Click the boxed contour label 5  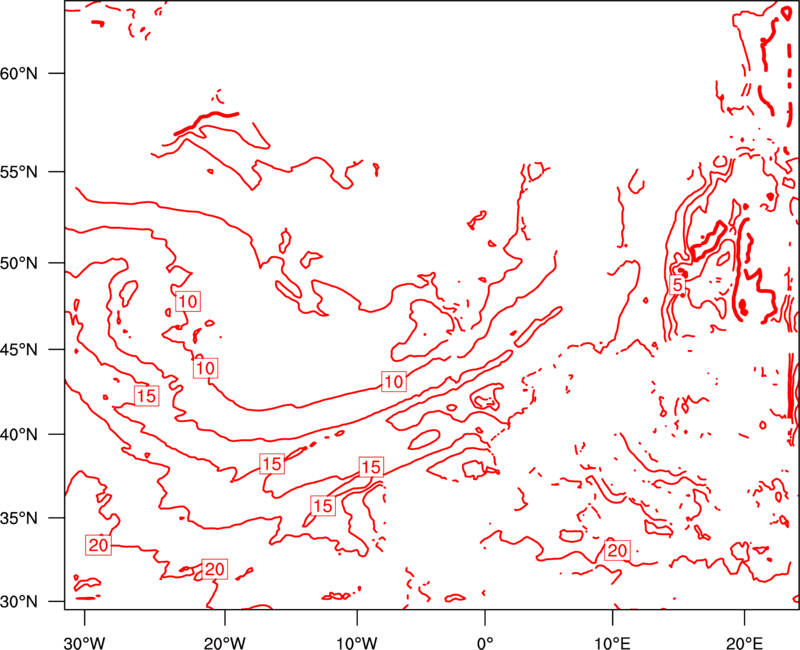pos(677,285)
